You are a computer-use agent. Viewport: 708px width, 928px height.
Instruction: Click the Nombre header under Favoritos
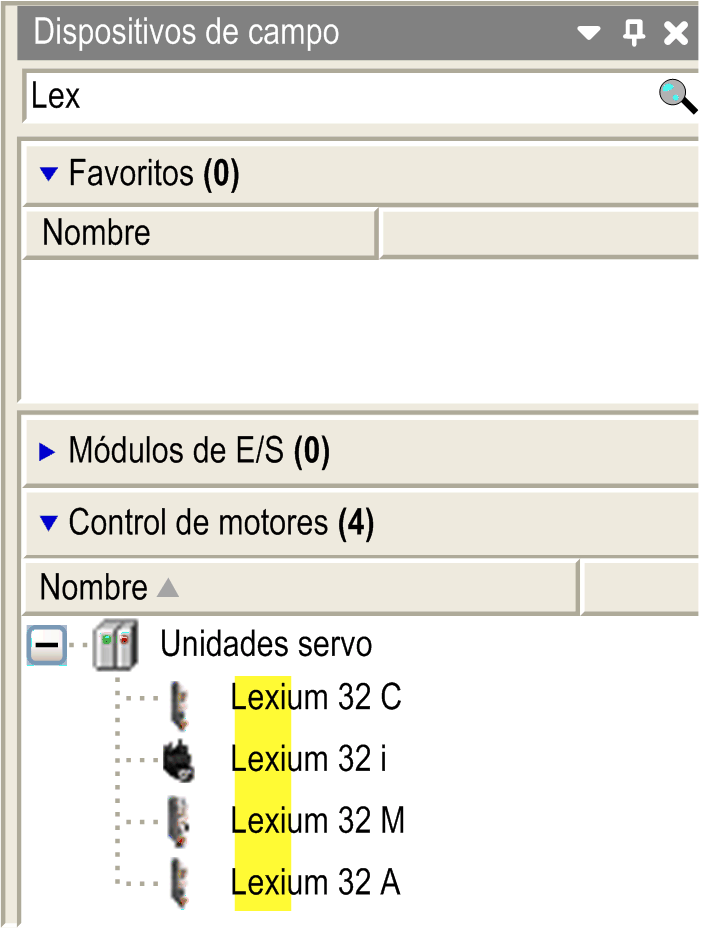coord(200,233)
